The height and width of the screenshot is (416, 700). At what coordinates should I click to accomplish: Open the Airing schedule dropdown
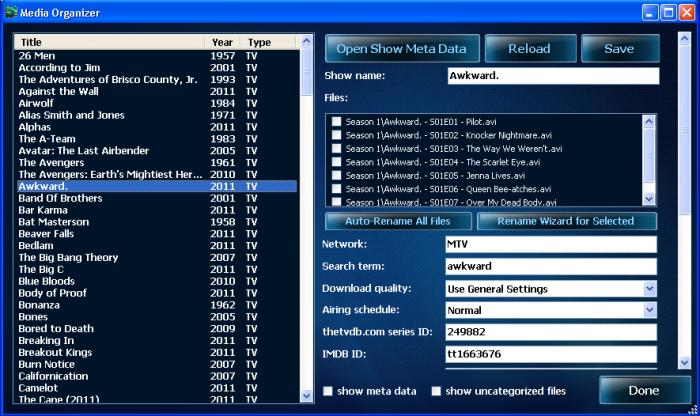(650, 310)
